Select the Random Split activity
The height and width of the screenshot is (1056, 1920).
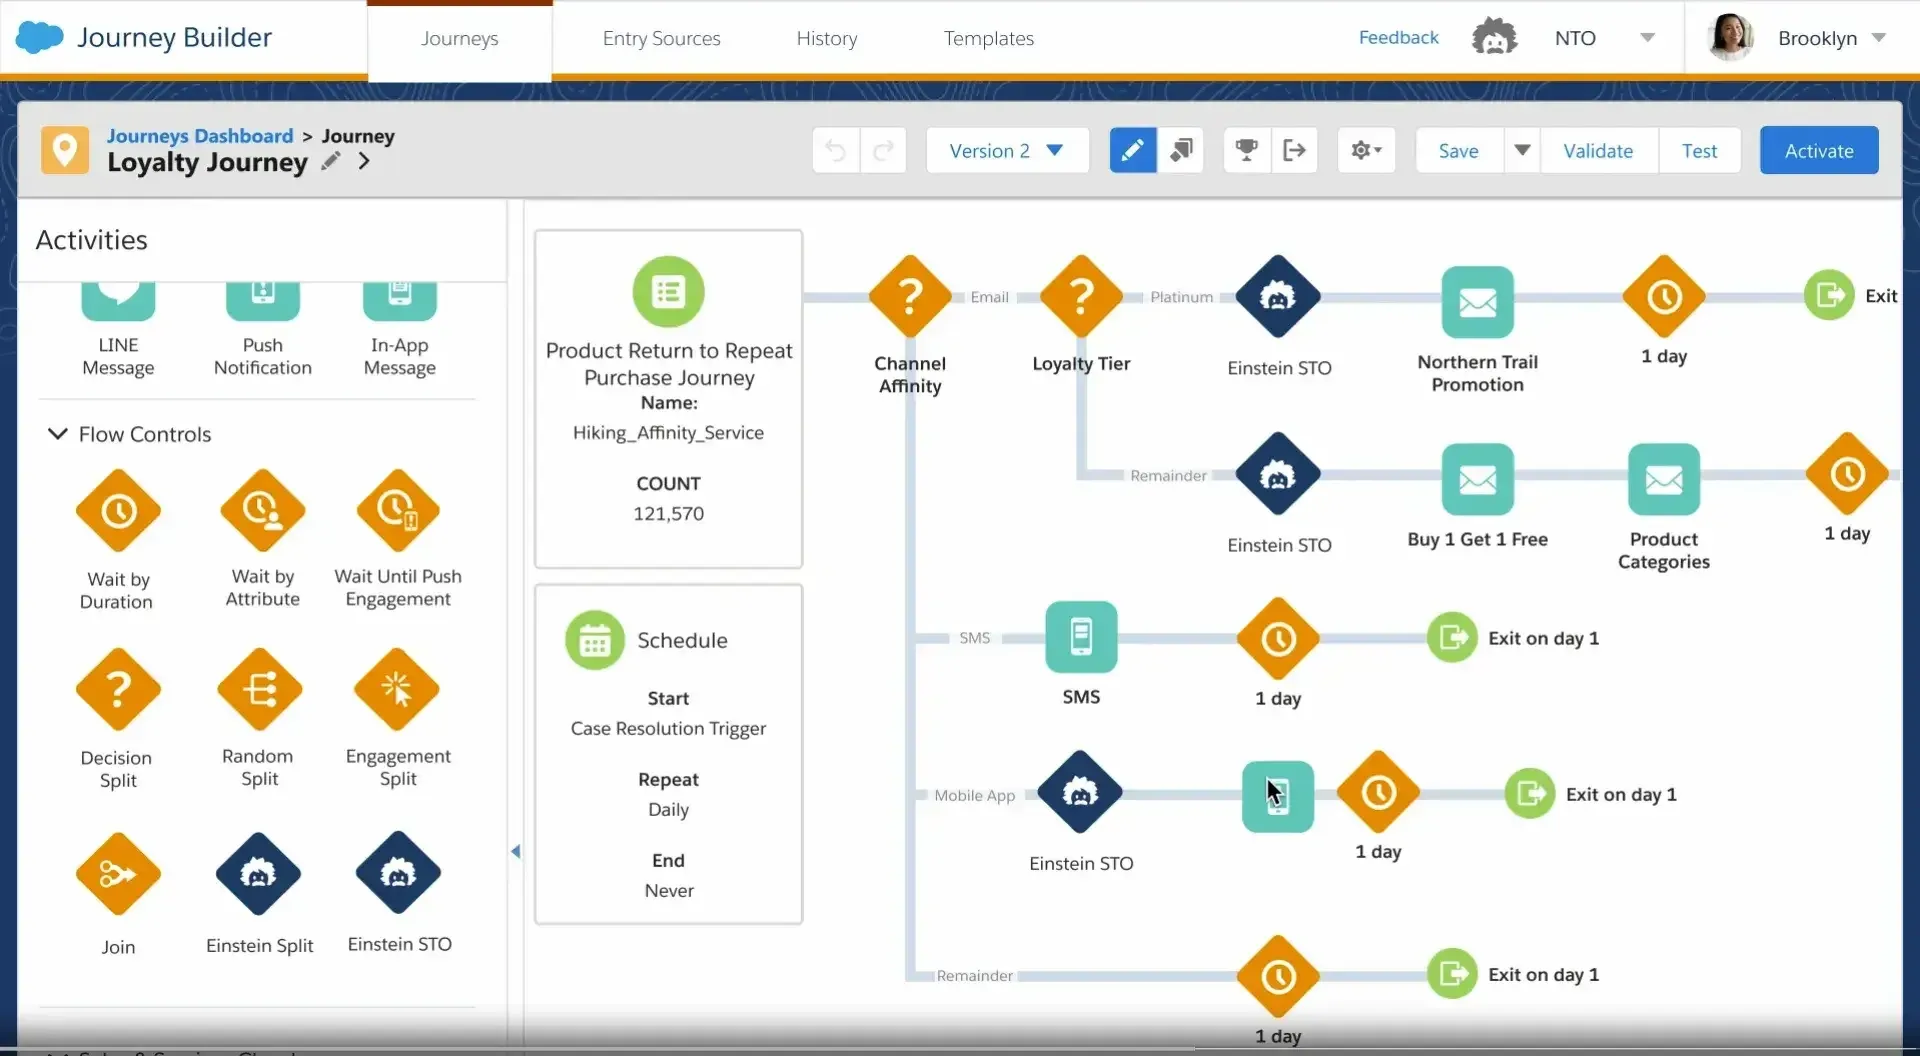pyautogui.click(x=259, y=690)
